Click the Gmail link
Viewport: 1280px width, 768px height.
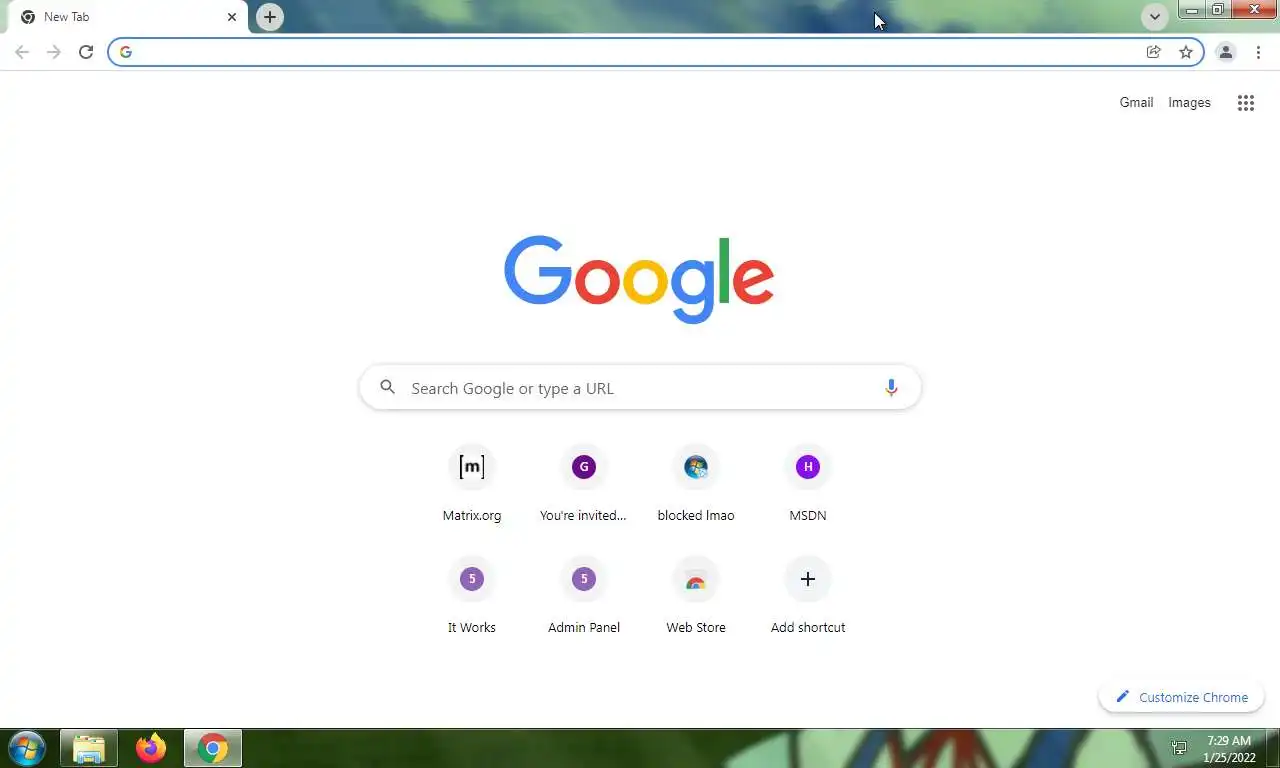coord(1136,102)
